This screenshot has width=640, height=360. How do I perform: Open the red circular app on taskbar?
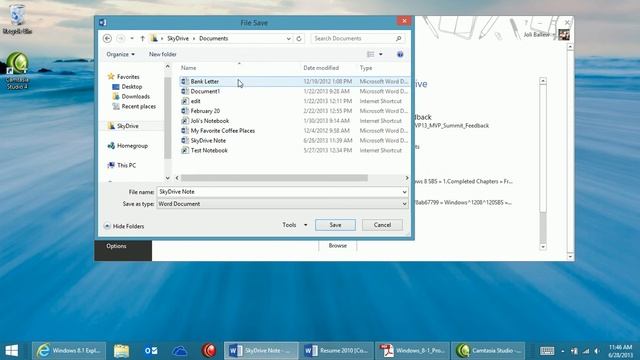pos(209,351)
